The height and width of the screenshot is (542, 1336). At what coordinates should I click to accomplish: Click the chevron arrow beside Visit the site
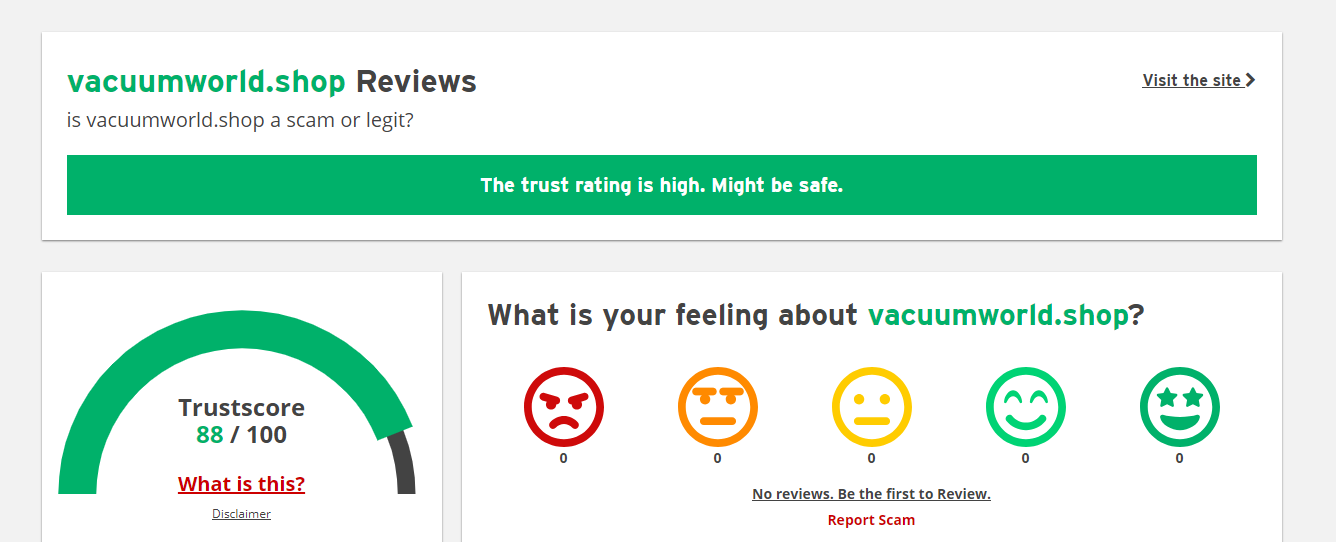[x=1250, y=80]
